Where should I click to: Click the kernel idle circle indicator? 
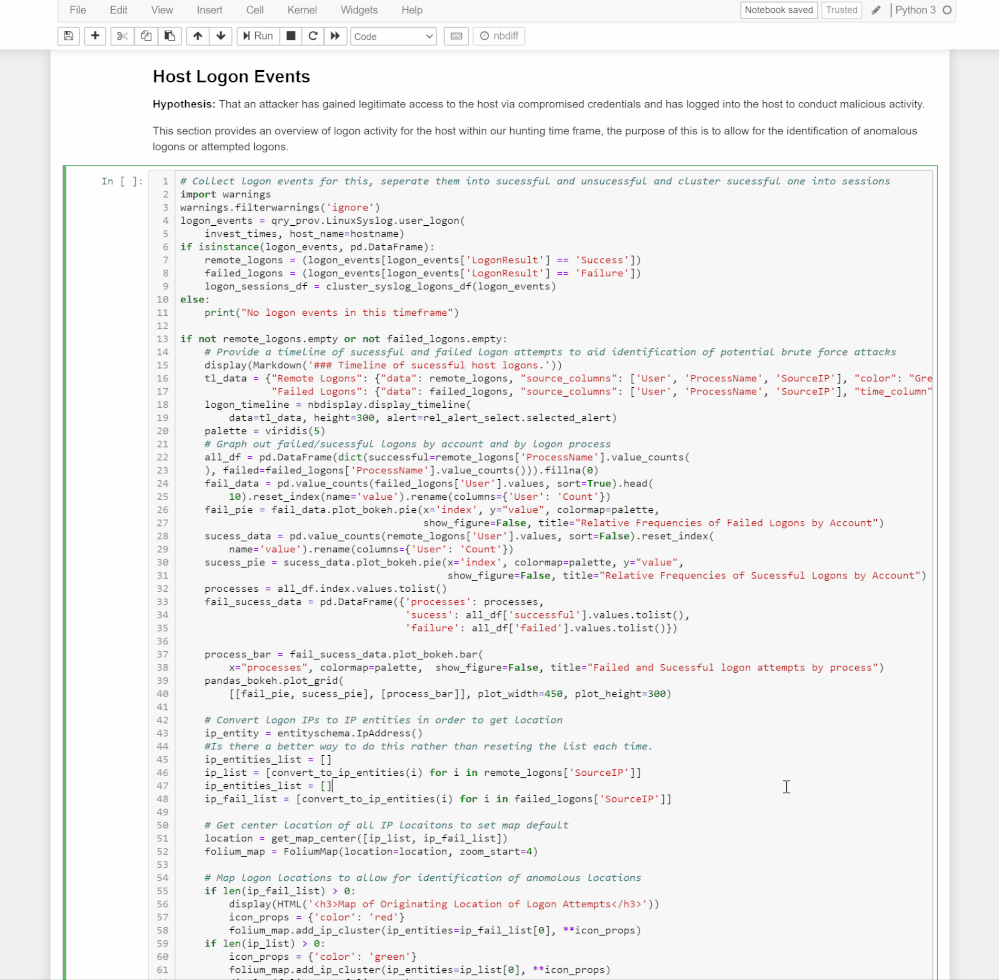(x=947, y=10)
